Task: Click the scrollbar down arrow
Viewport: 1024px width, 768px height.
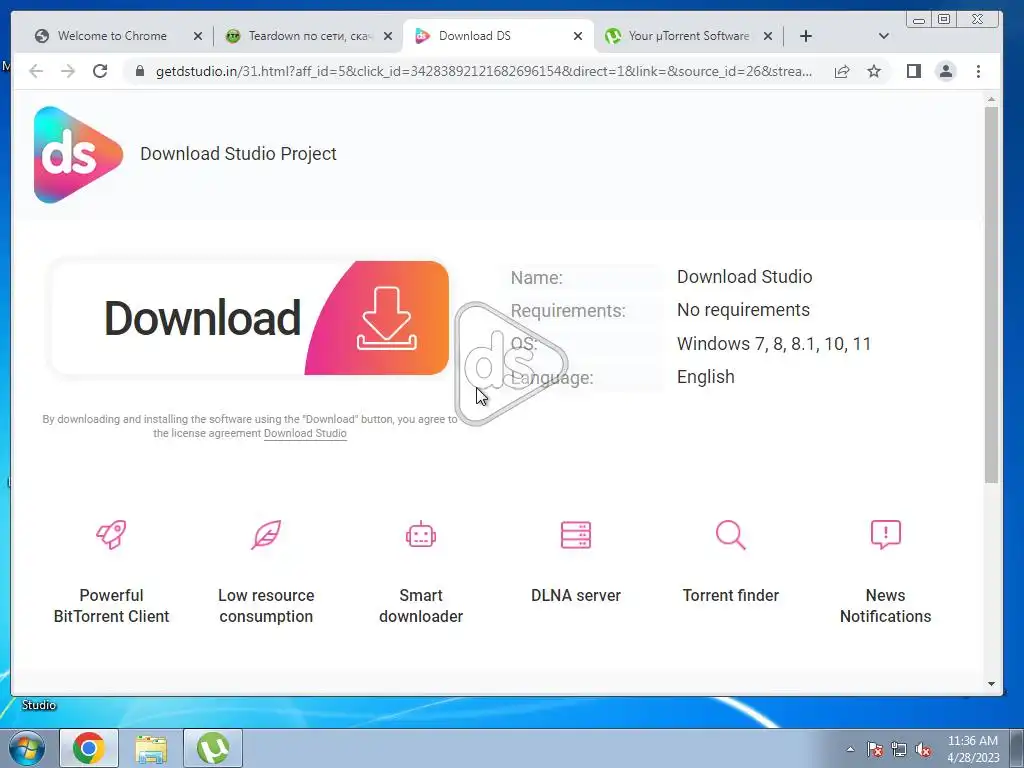Action: coord(991,684)
